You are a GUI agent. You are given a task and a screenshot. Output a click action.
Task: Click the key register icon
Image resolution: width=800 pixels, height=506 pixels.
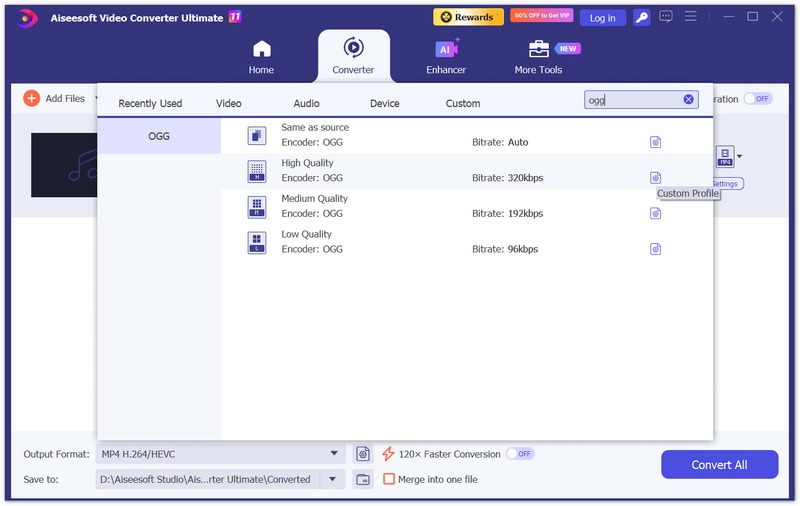tap(641, 18)
